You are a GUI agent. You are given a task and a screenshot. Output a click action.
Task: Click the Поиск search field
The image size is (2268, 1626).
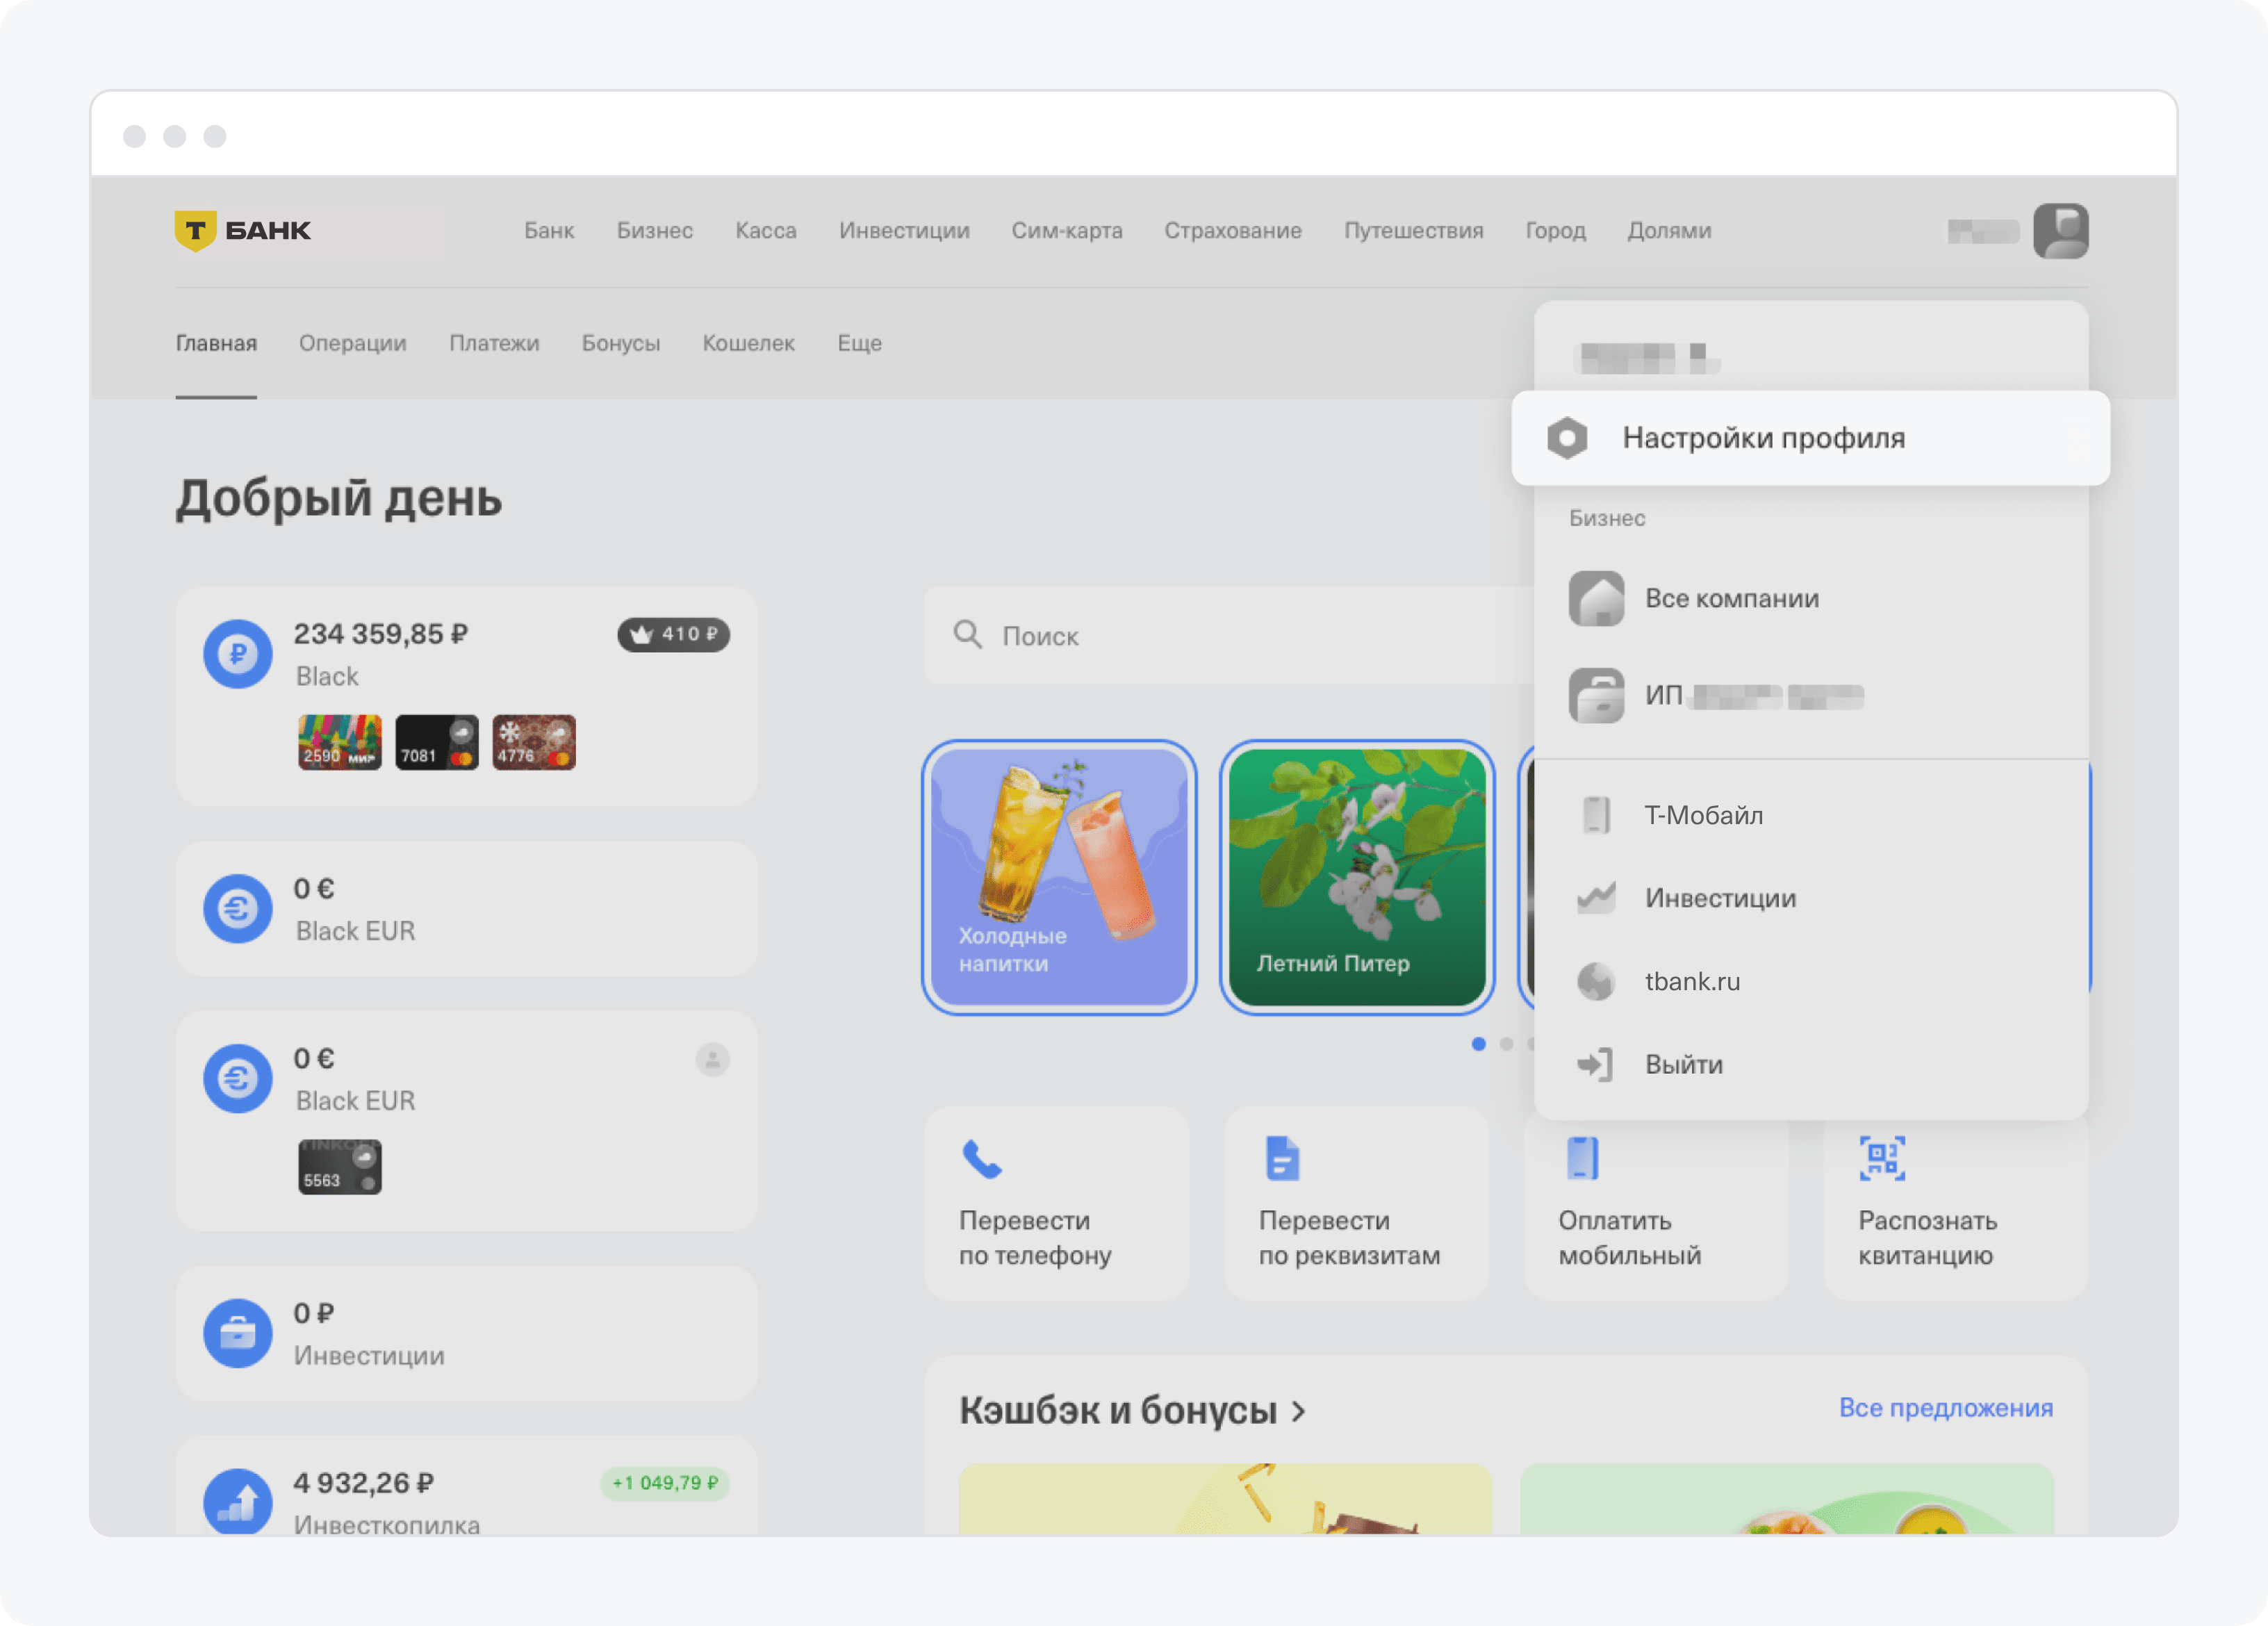point(1228,635)
